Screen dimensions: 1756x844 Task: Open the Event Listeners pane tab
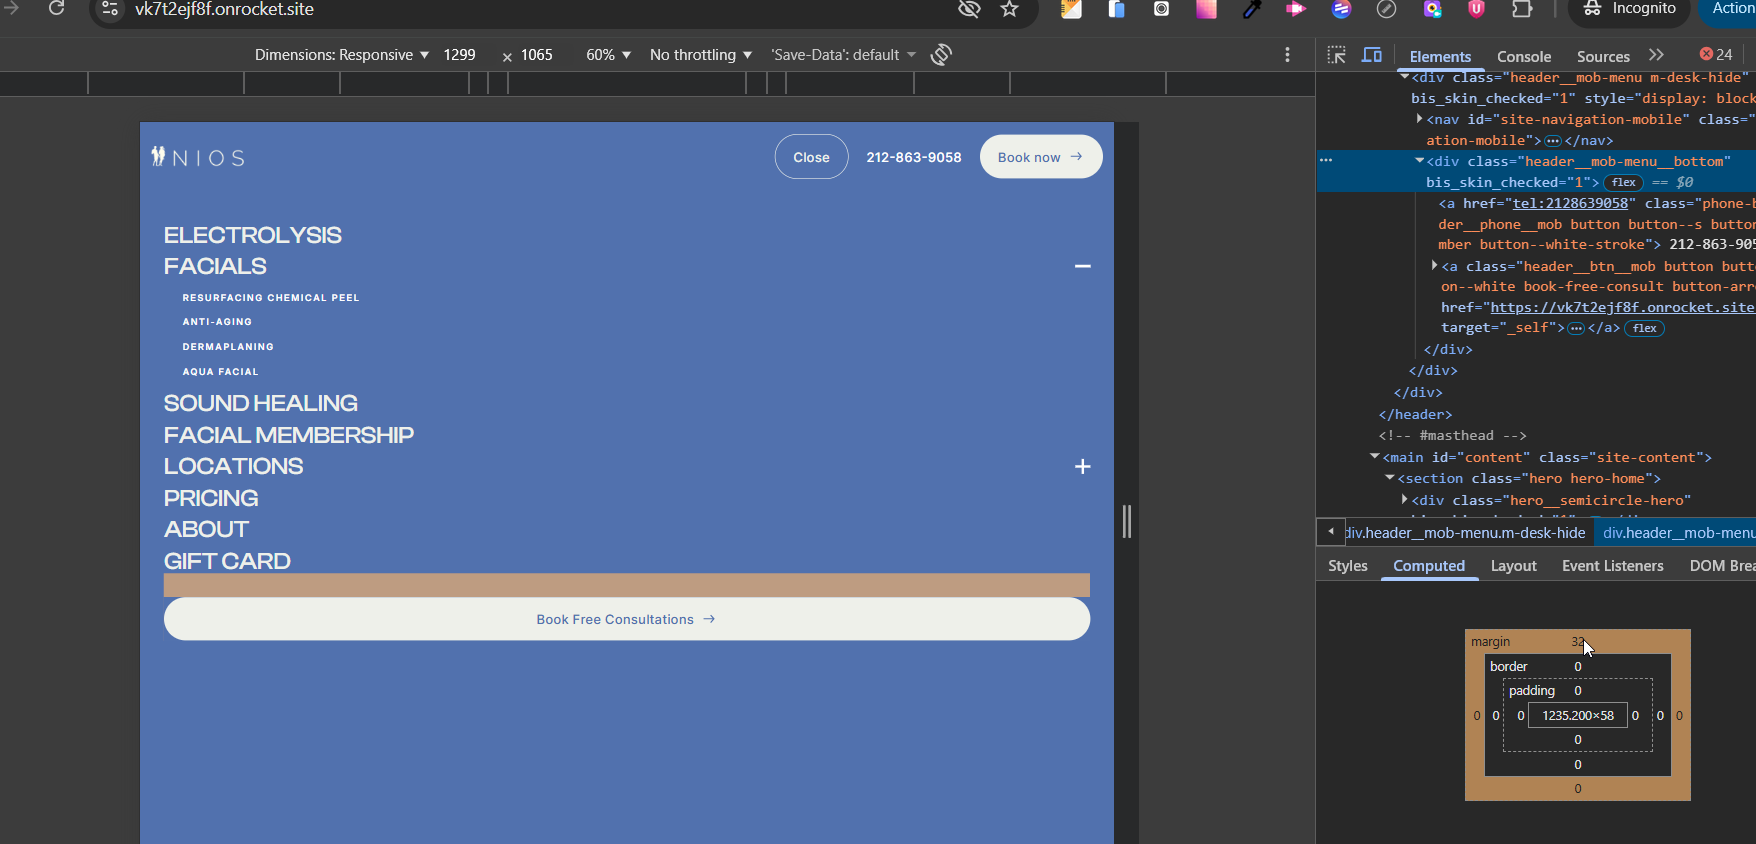click(x=1613, y=566)
